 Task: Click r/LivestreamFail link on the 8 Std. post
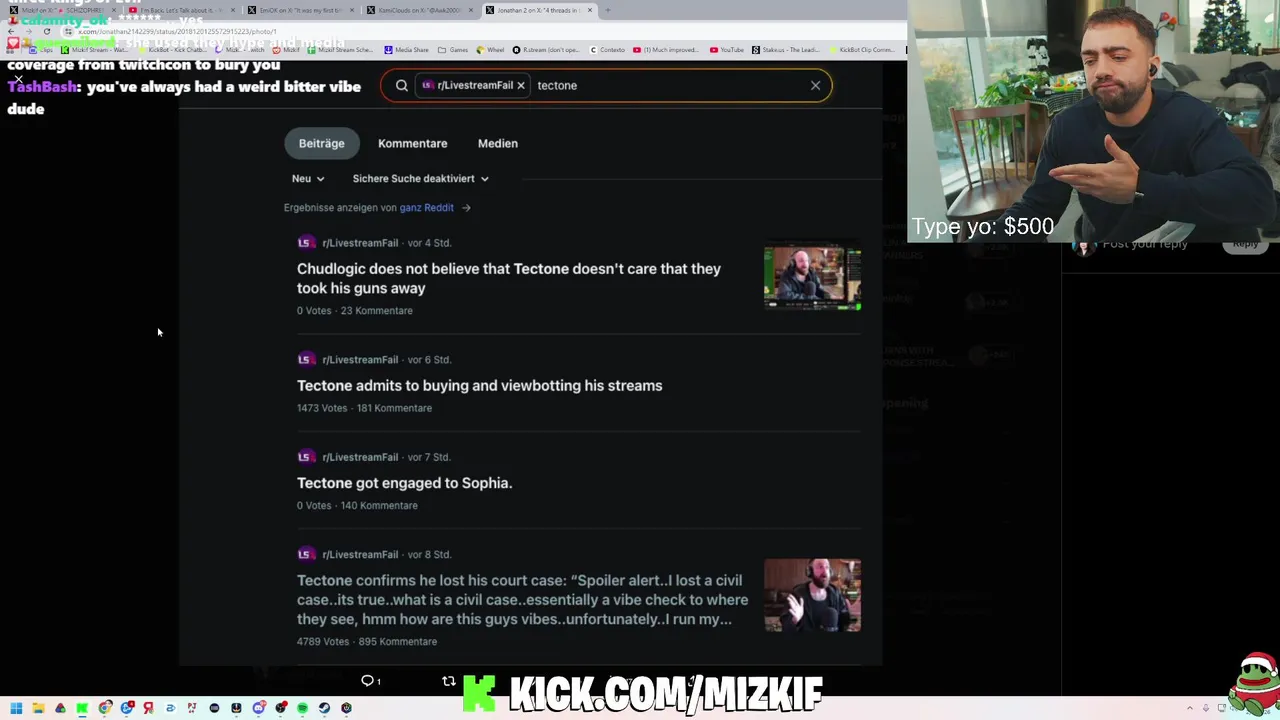[x=360, y=554]
